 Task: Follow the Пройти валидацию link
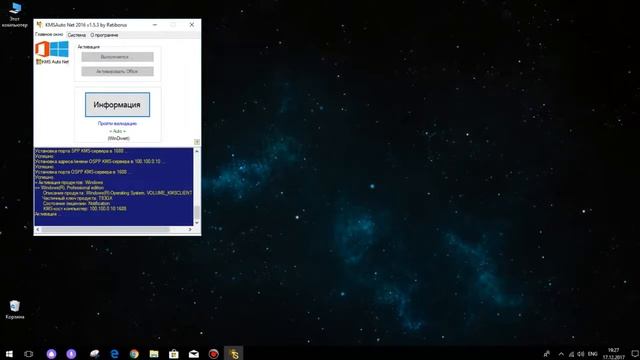[117, 123]
